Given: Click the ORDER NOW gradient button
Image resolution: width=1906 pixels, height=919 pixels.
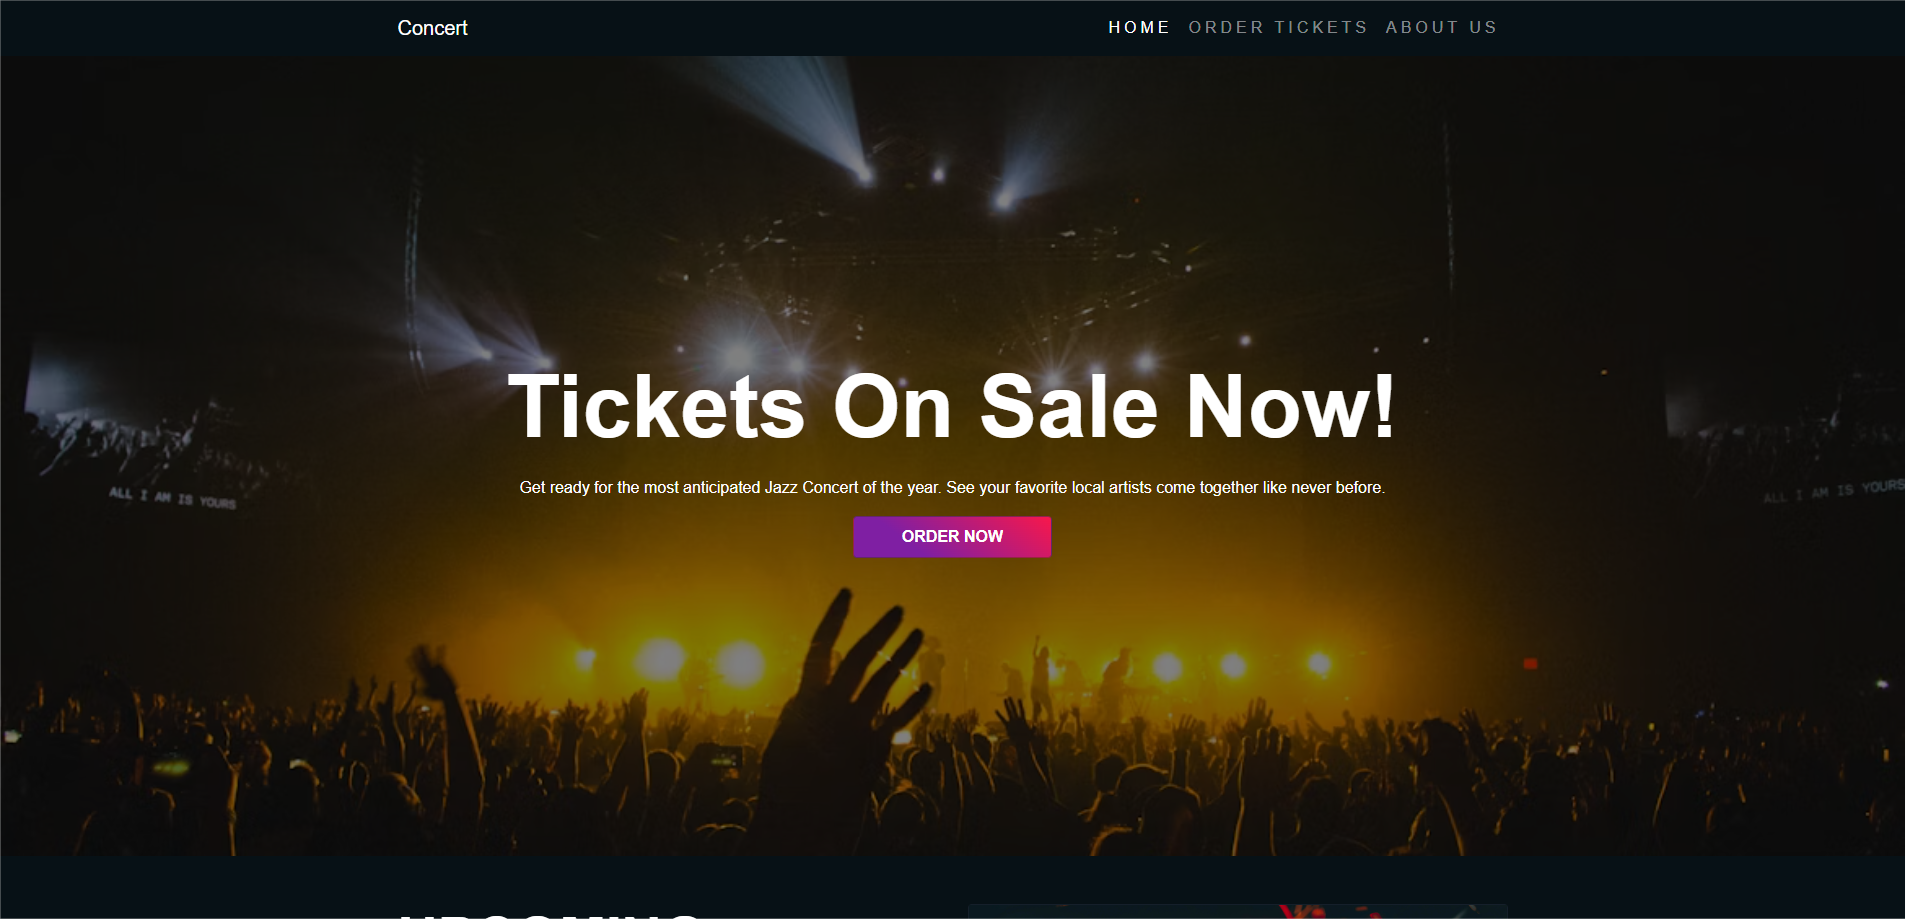Looking at the screenshot, I should [952, 537].
